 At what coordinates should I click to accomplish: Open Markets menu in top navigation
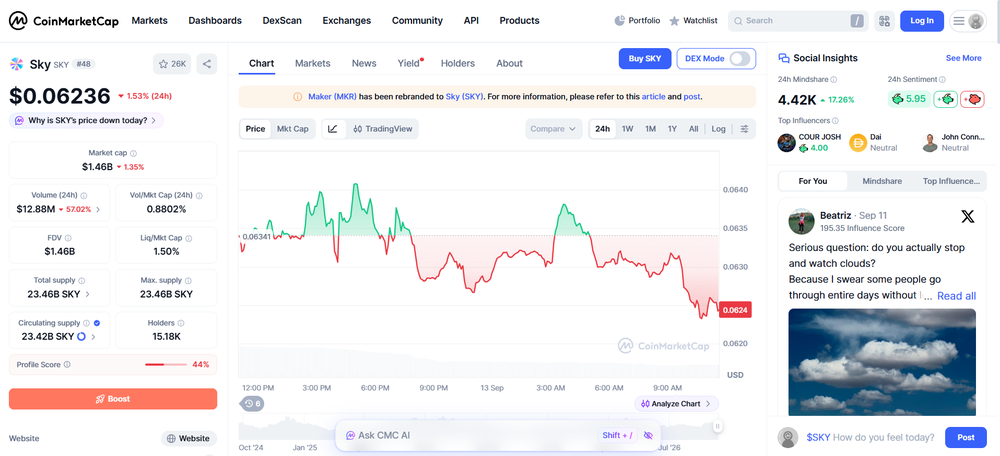pyautogui.click(x=149, y=20)
